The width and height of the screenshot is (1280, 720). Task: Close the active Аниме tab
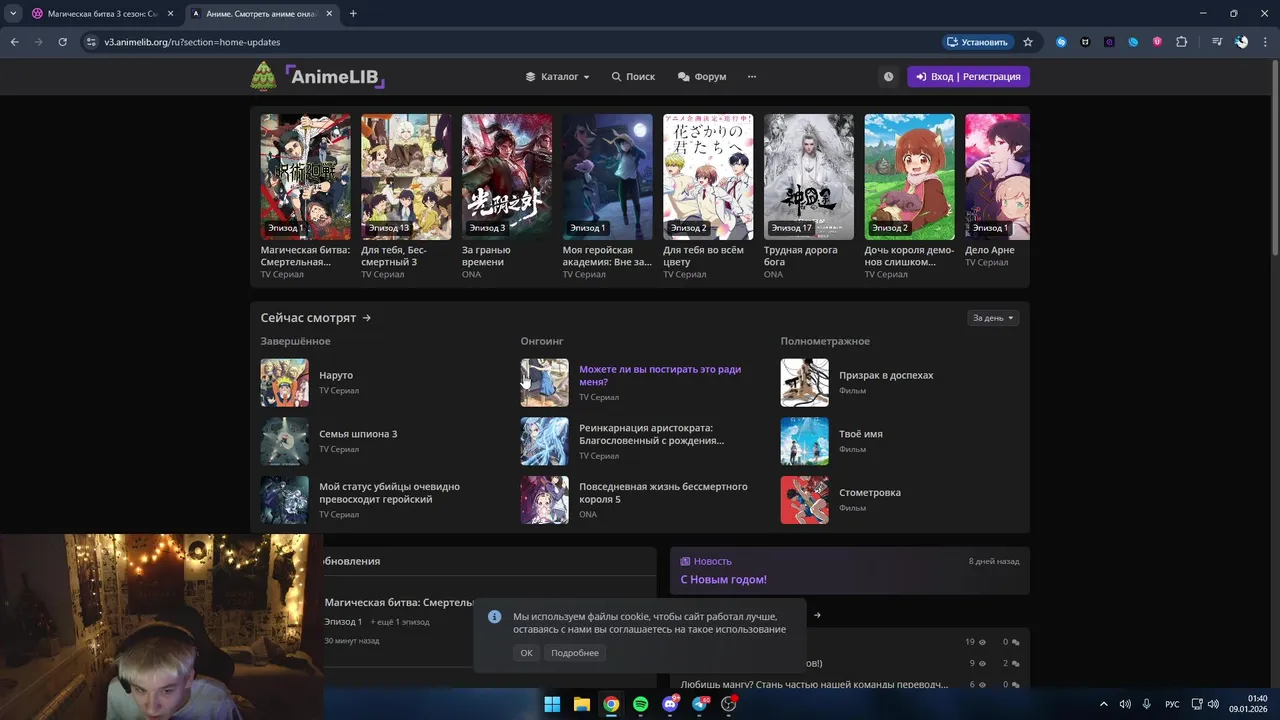click(x=328, y=14)
